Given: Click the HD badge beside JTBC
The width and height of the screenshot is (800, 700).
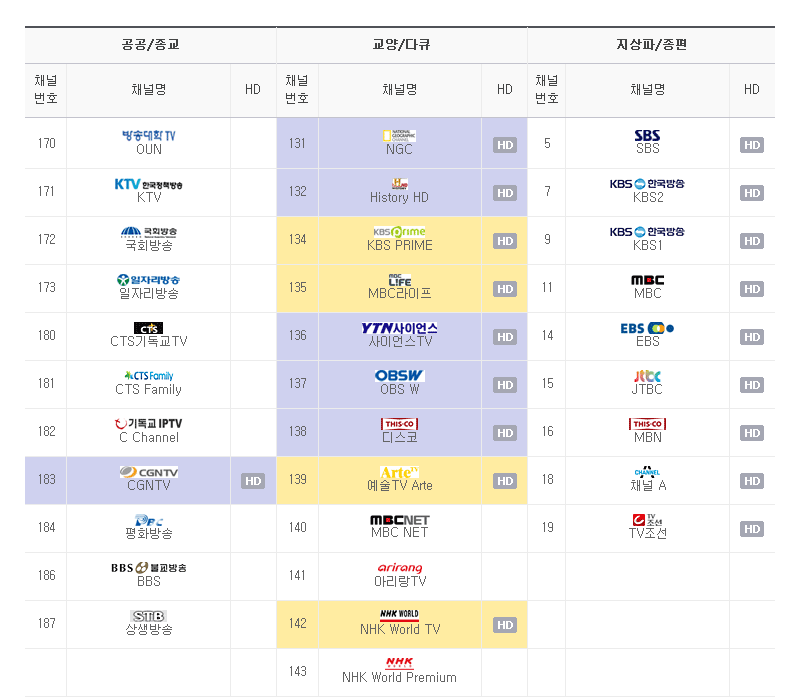Looking at the screenshot, I should coord(752,385).
